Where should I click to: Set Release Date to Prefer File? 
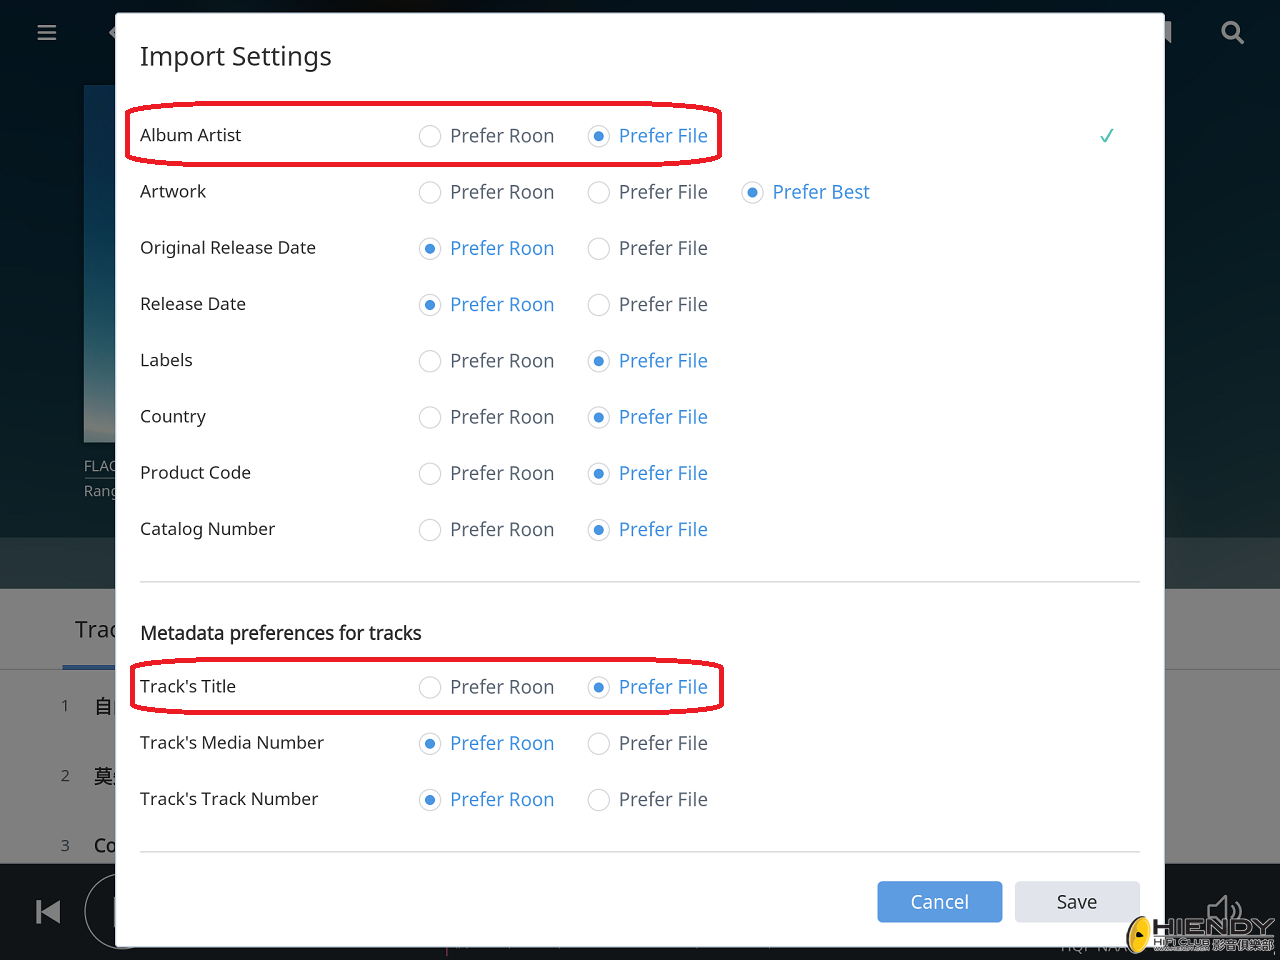click(599, 305)
